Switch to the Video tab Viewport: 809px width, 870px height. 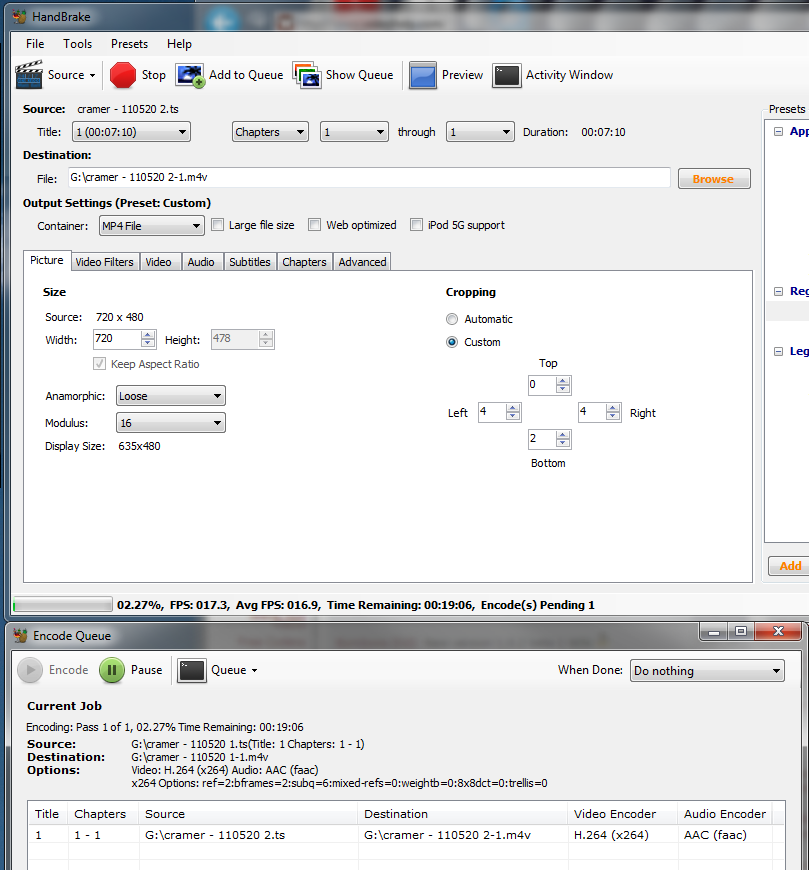[x=158, y=262]
